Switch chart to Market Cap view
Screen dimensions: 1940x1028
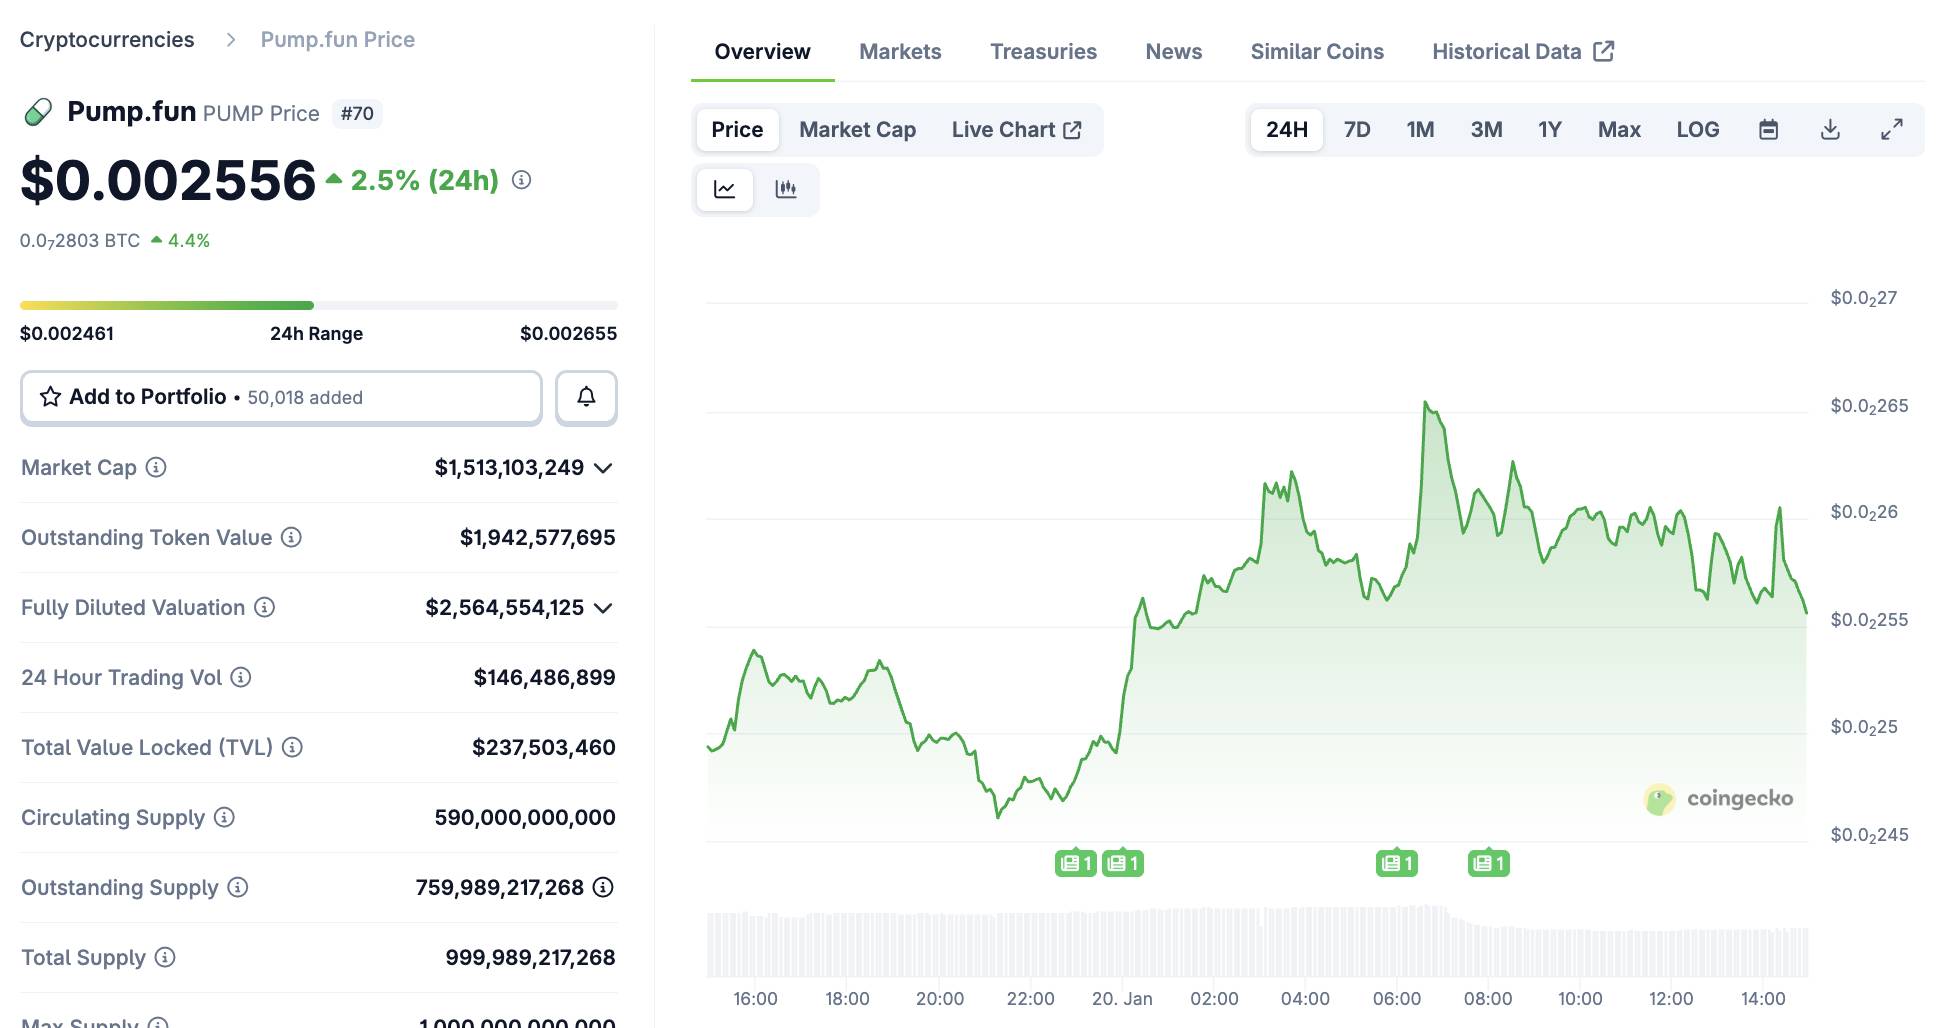point(856,129)
